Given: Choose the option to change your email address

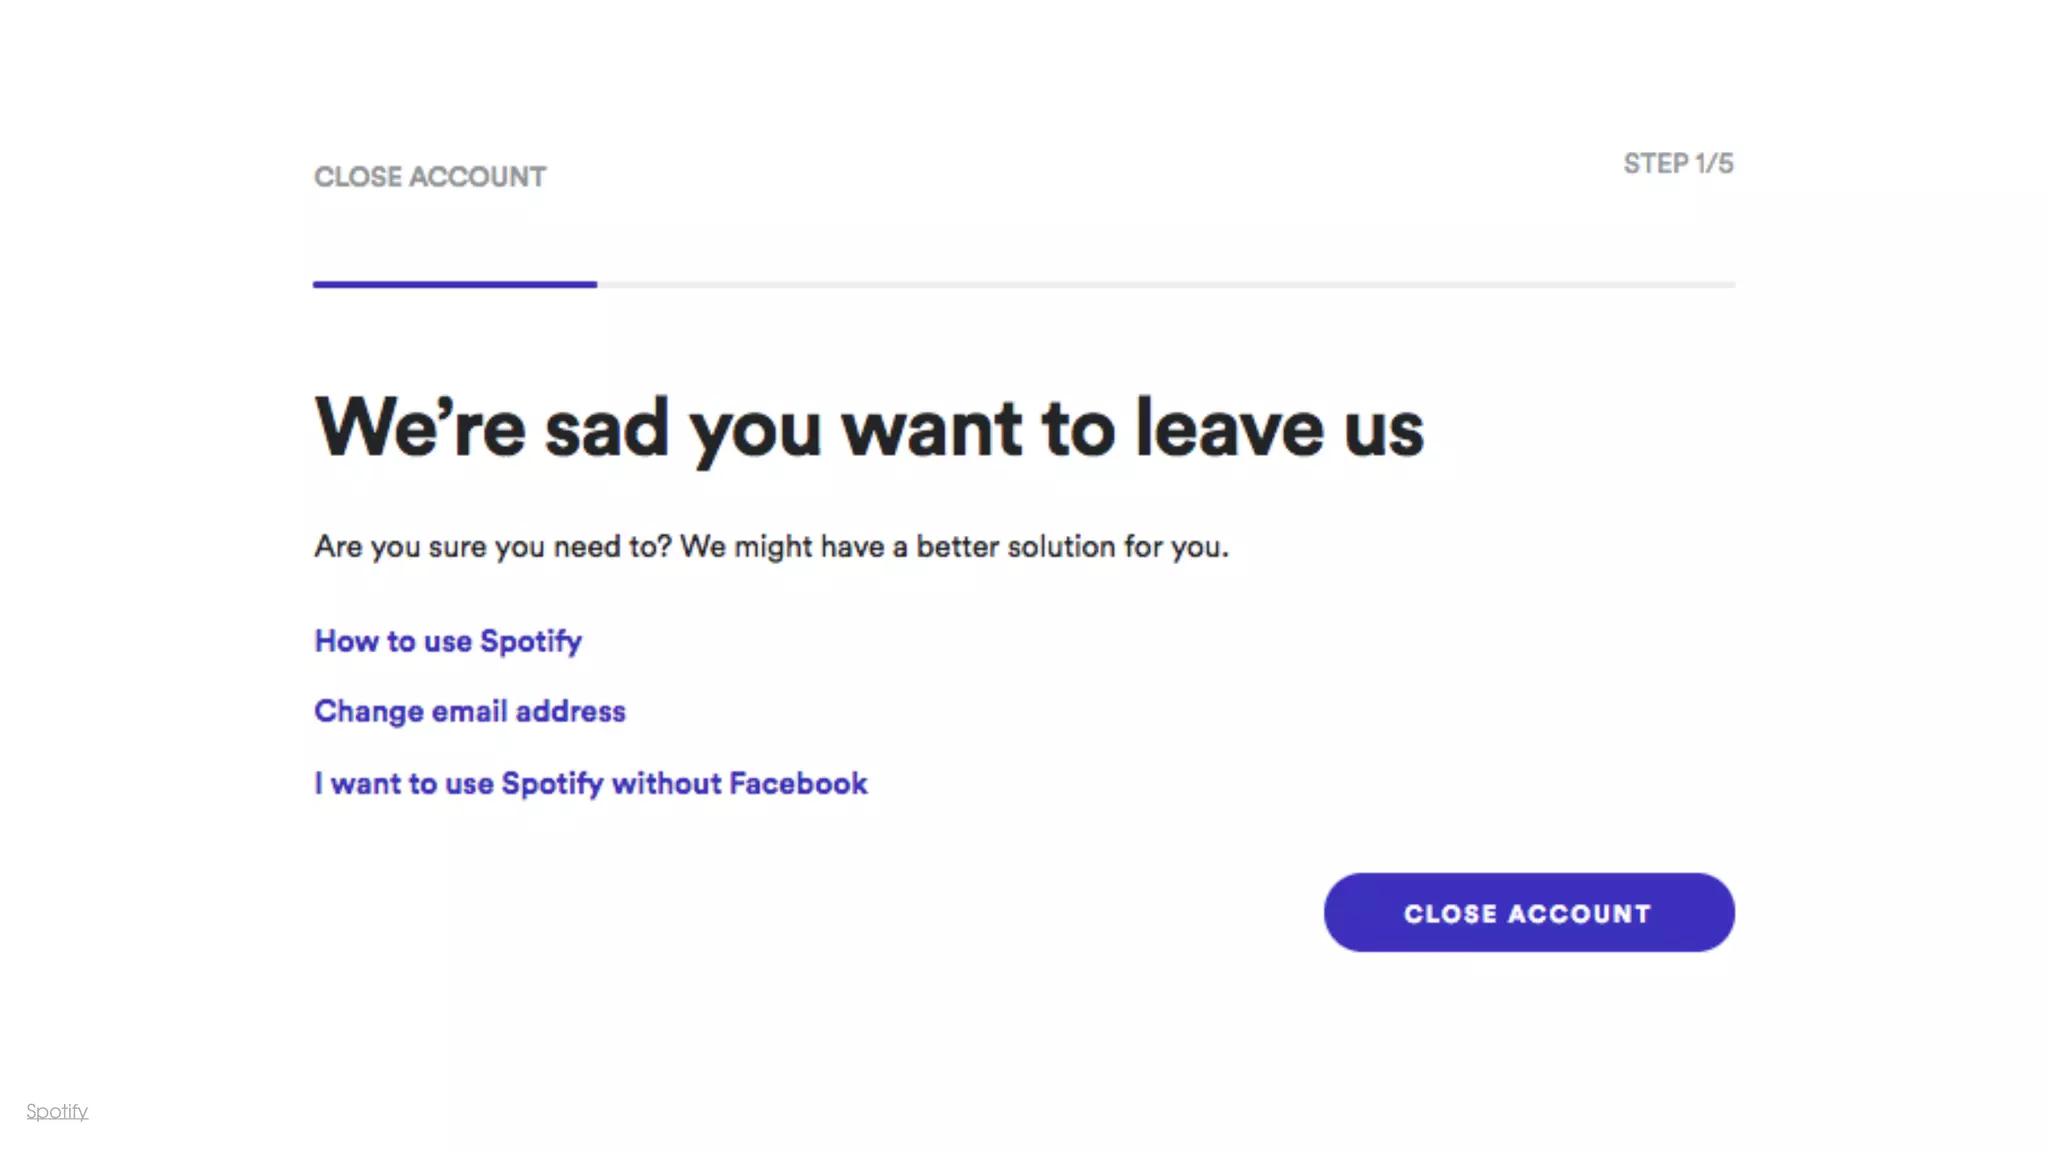Looking at the screenshot, I should [x=470, y=711].
